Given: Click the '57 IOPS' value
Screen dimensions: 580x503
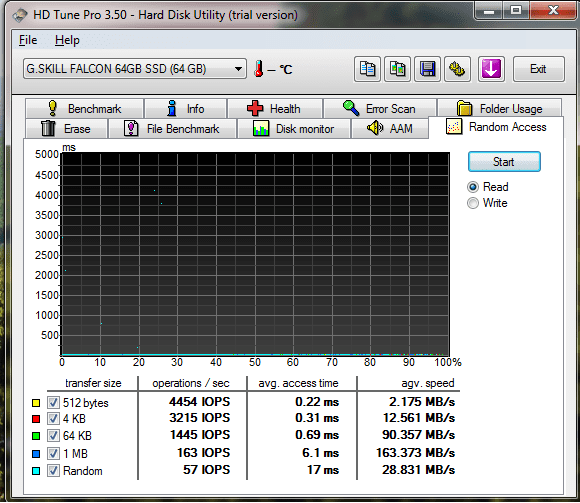Looking at the screenshot, I should tap(207, 470).
